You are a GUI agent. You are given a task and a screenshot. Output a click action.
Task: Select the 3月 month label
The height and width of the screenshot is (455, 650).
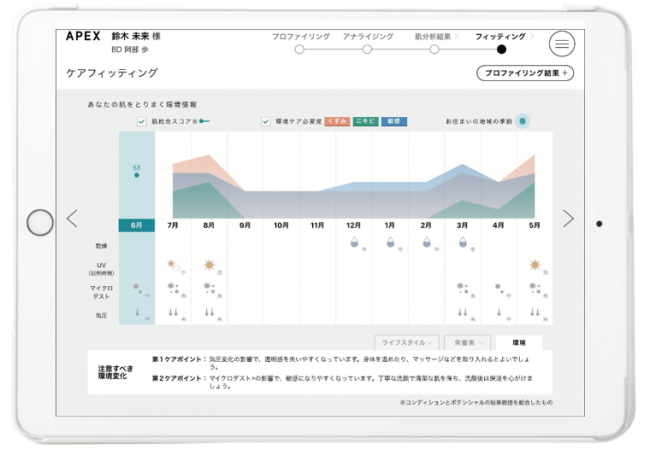tap(462, 225)
